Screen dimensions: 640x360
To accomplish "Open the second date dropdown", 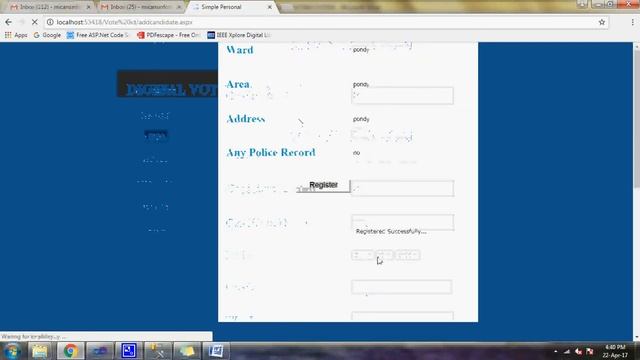I will point(384,255).
